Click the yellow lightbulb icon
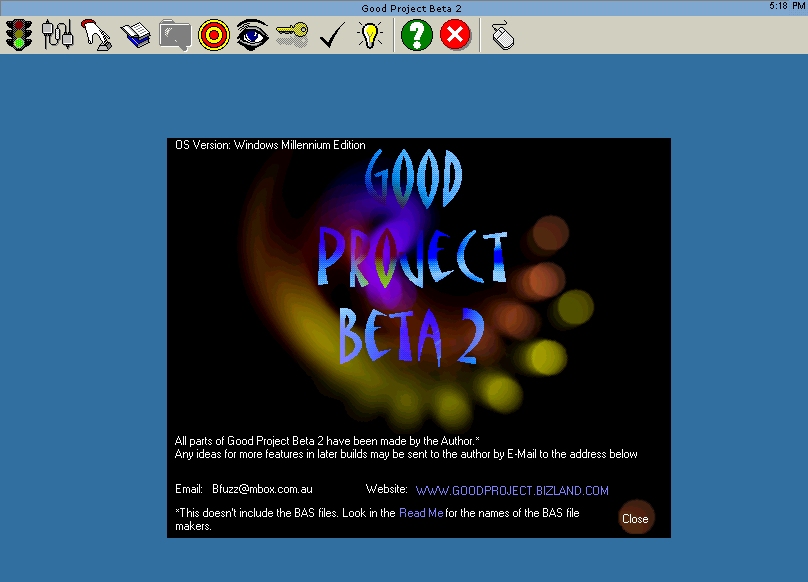808x582 pixels. point(370,36)
